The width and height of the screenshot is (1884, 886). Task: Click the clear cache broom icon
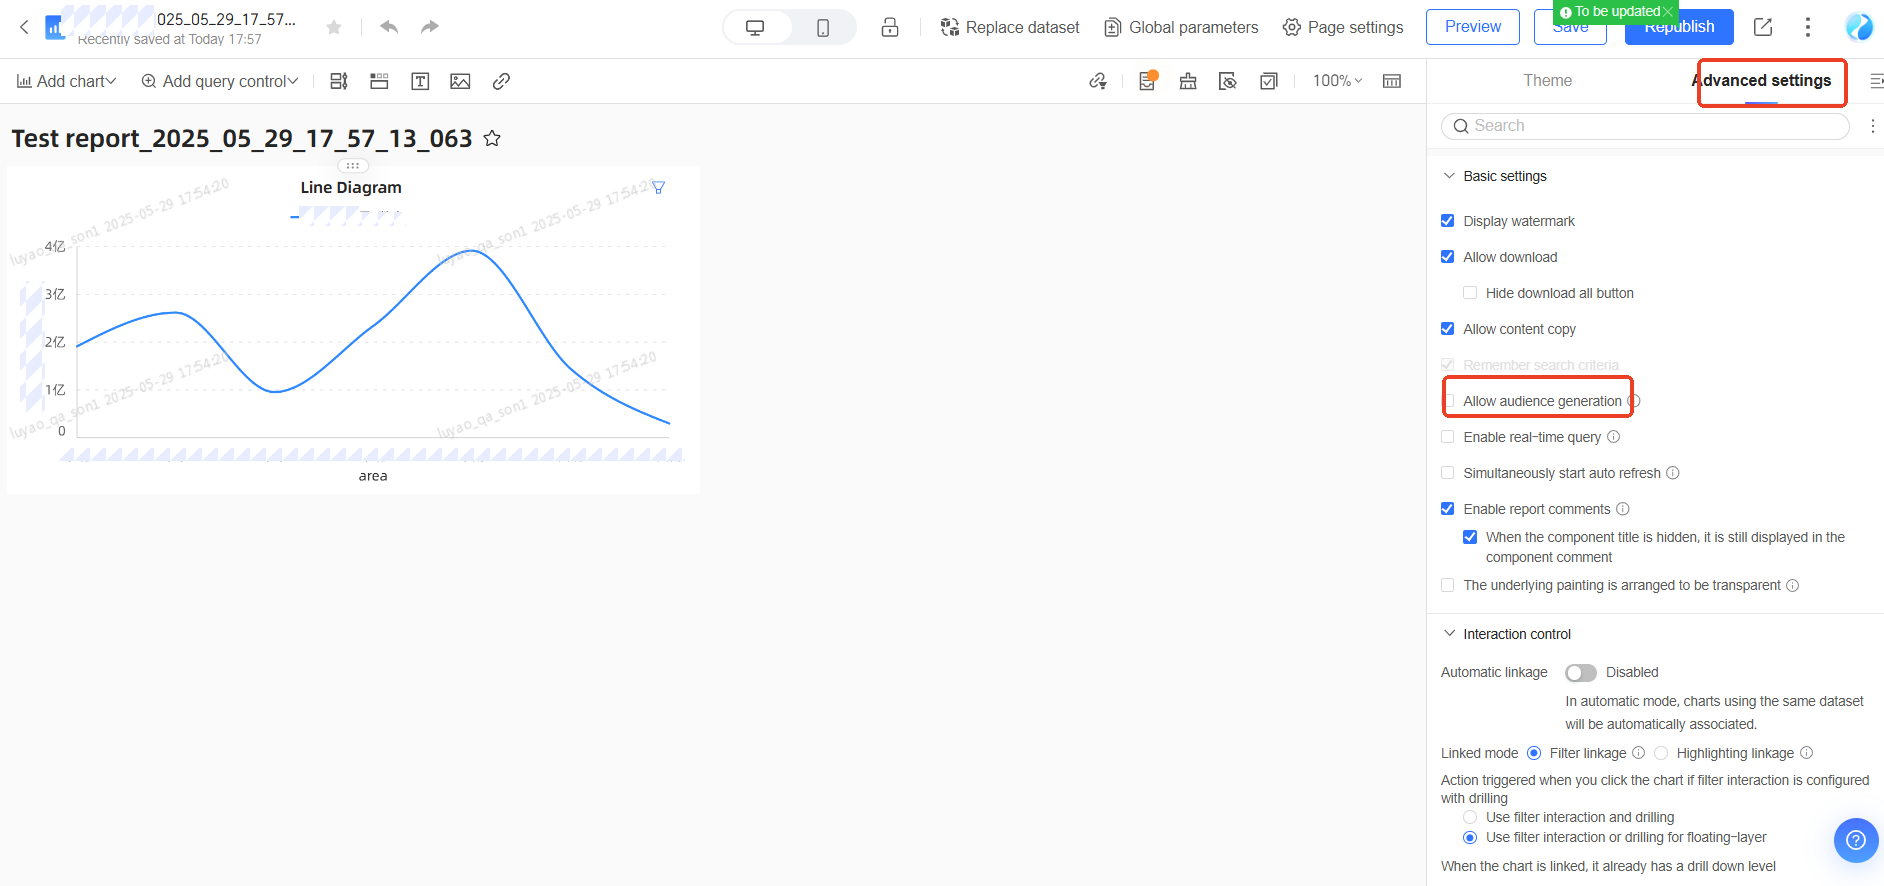coord(1188,81)
